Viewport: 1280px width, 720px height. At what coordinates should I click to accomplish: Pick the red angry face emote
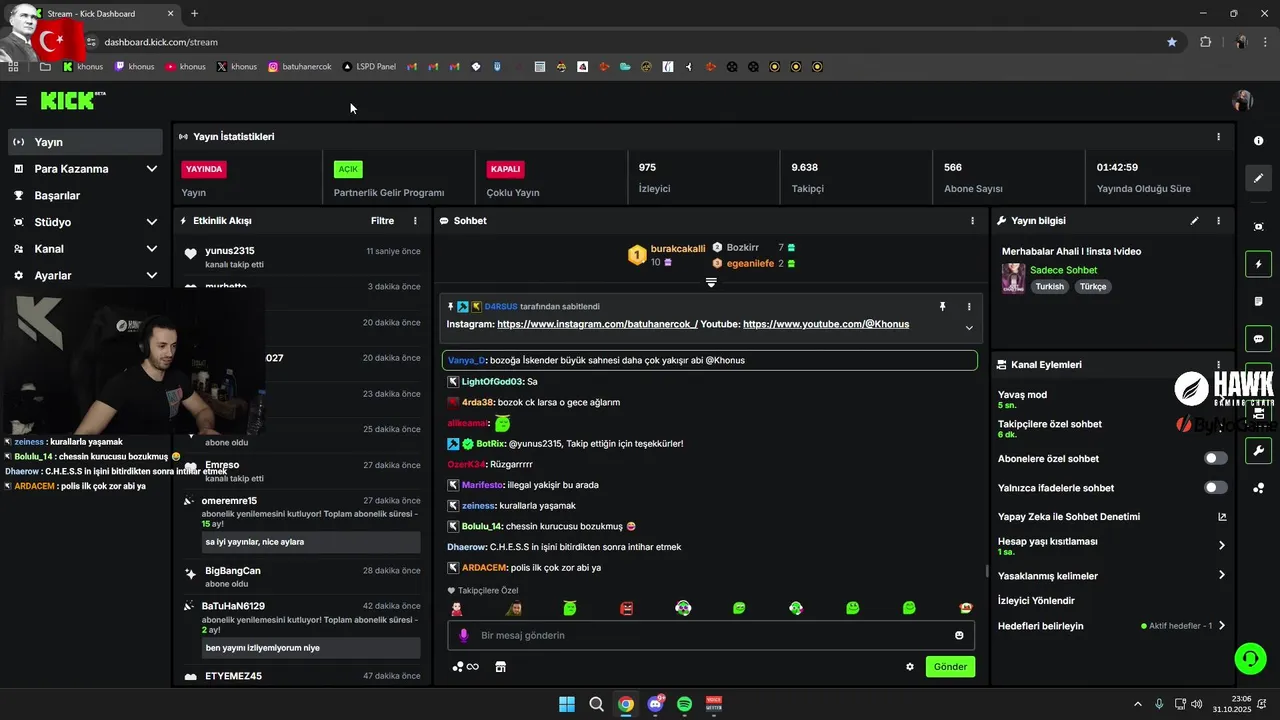point(627,608)
